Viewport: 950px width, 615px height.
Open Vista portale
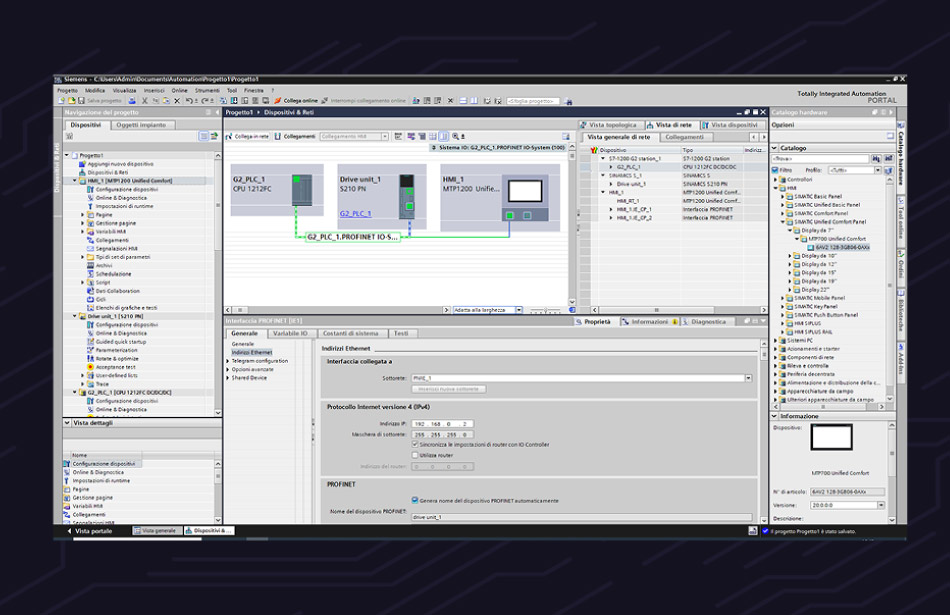(90, 531)
